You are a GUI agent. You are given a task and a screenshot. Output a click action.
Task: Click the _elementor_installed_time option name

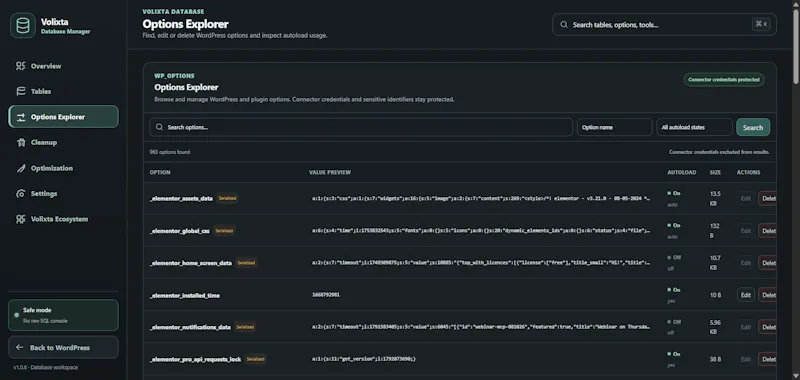(185, 295)
